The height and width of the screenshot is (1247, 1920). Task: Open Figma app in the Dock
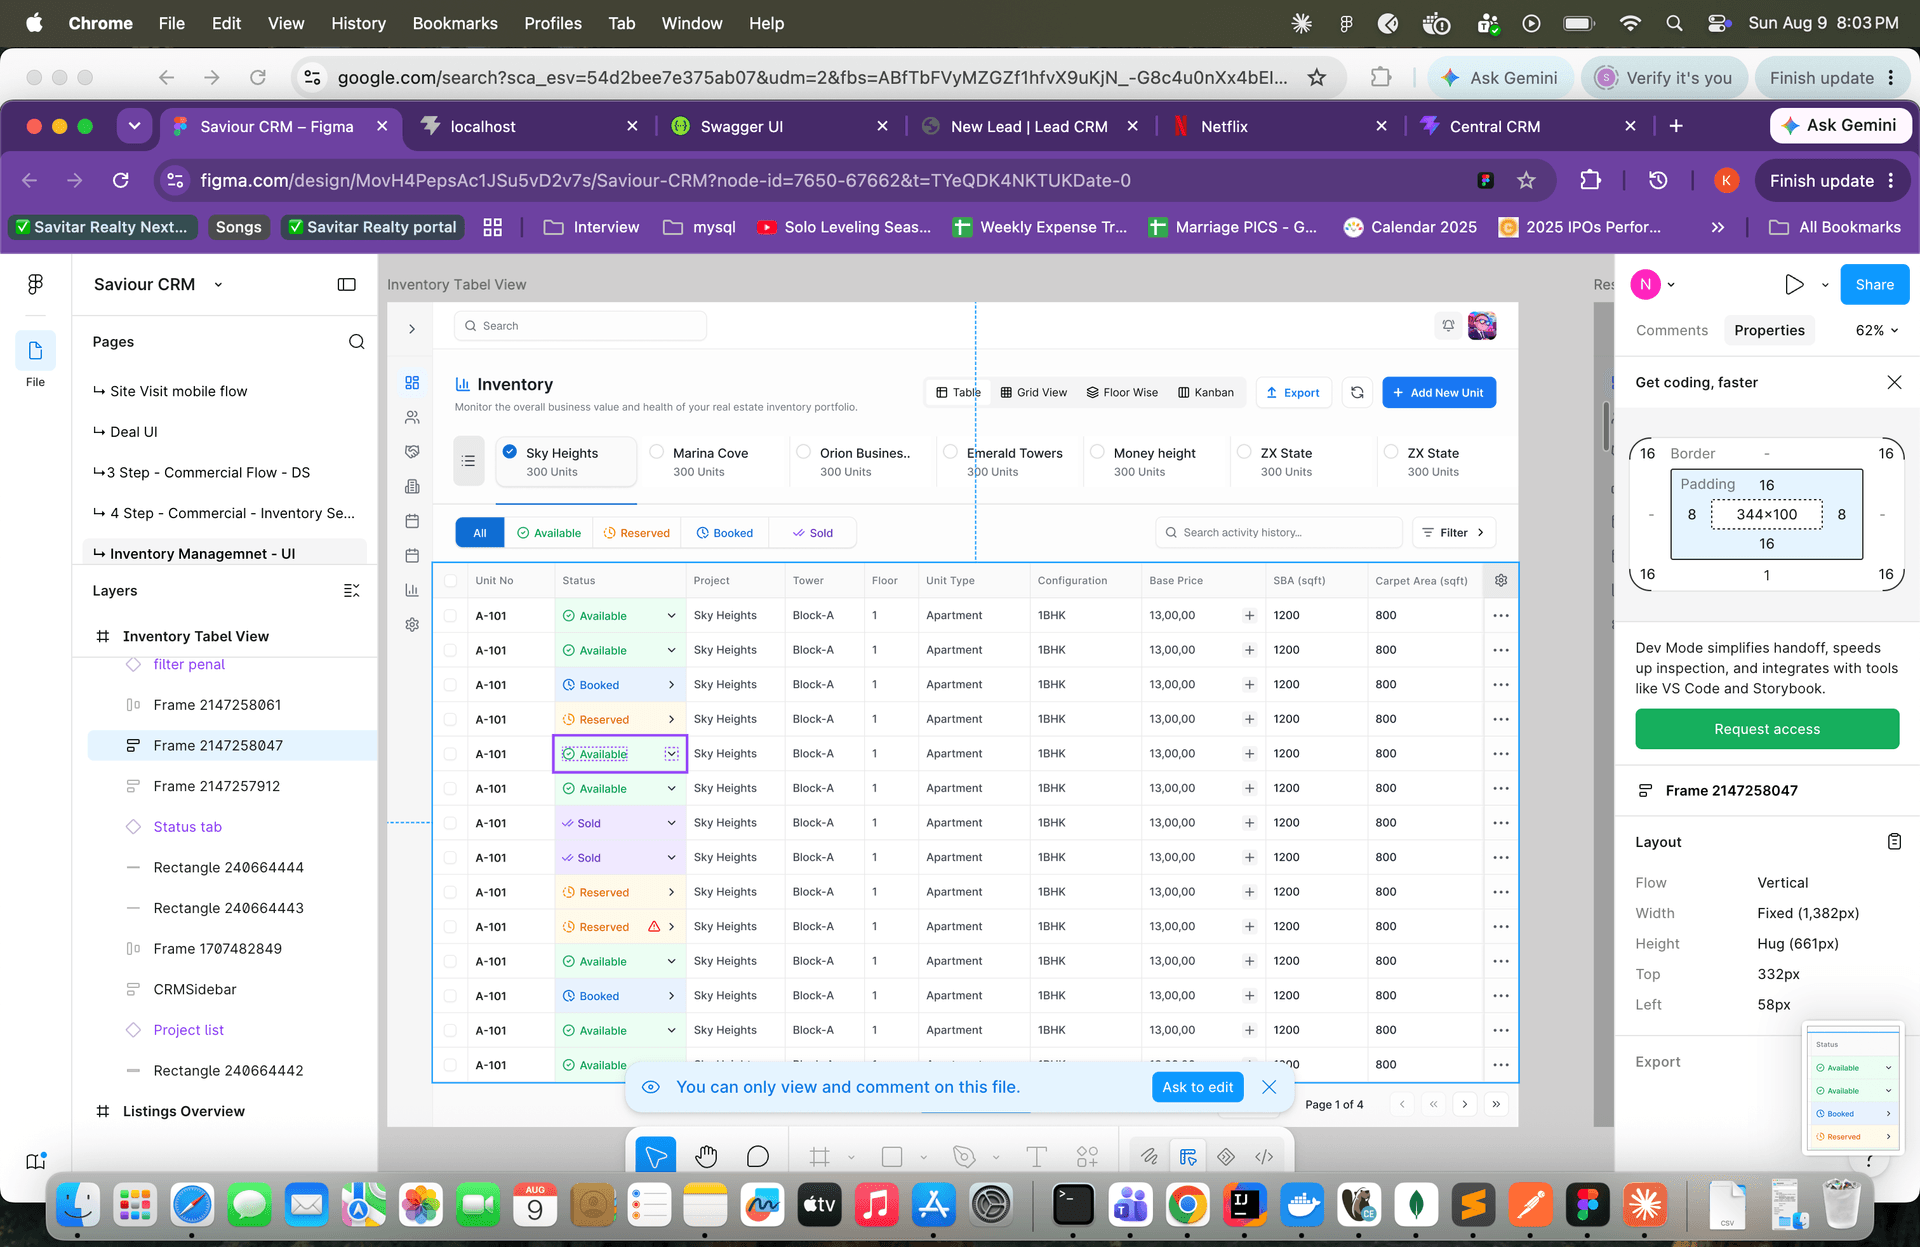1587,1205
